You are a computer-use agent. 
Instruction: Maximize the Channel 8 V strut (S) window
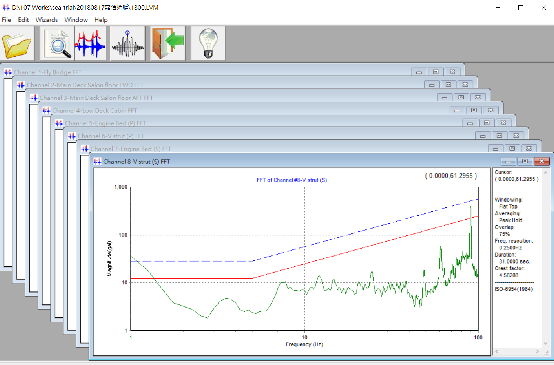click(525, 161)
